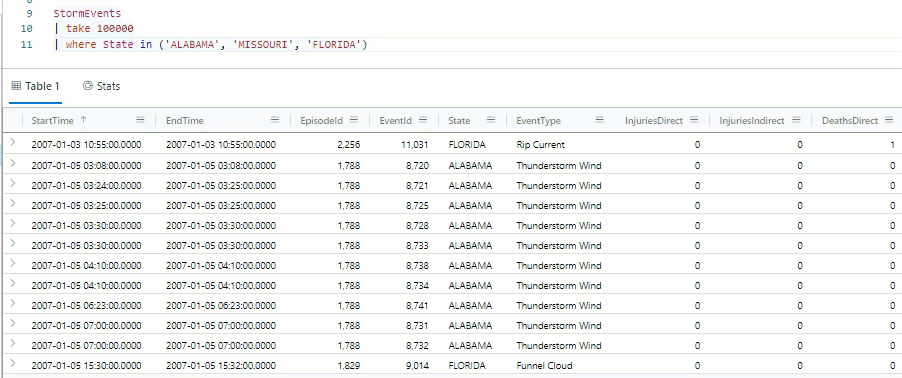Viewport: 902px width, 378px height.
Task: Sort by the EventType column header
Action: 538,121
